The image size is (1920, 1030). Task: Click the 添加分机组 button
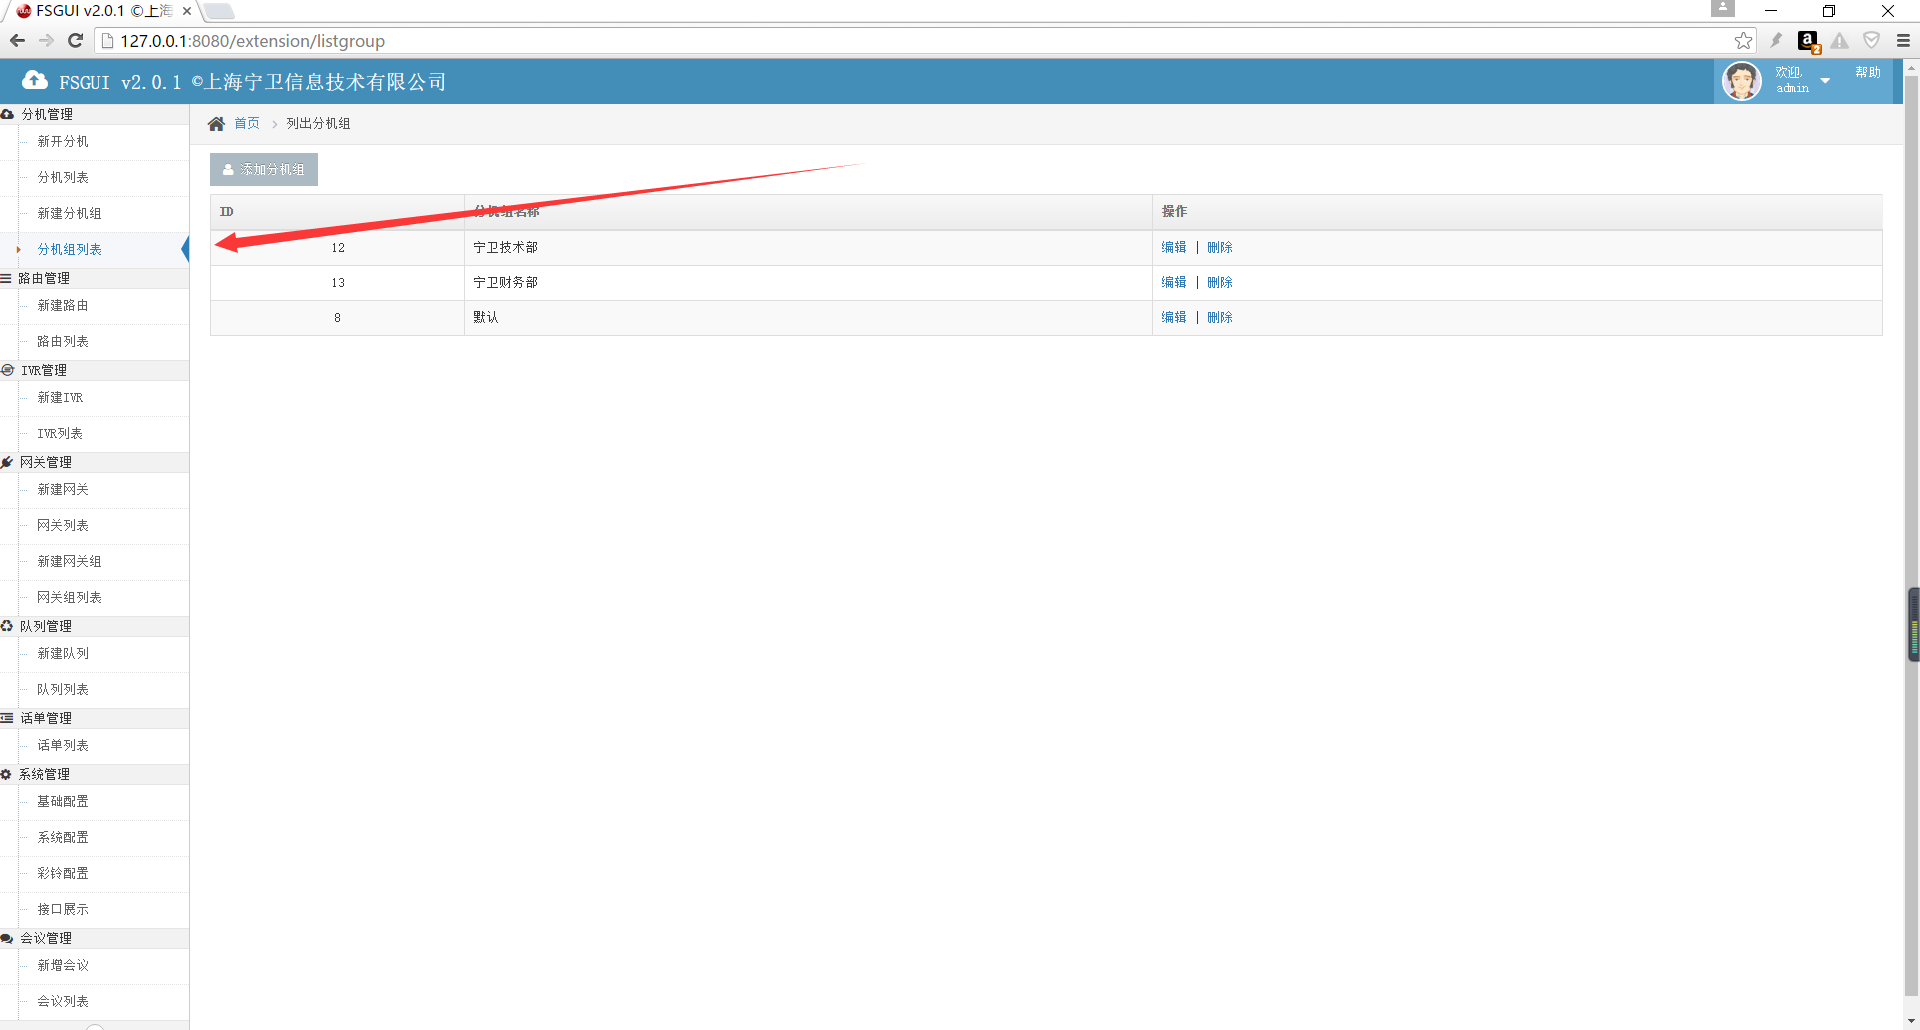264,170
